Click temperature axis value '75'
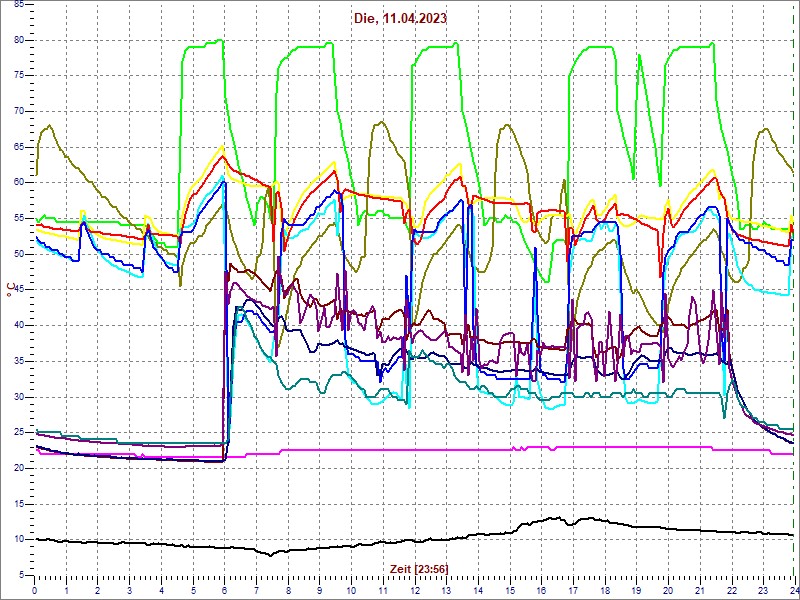Screen dimensions: 800x600 19,76
